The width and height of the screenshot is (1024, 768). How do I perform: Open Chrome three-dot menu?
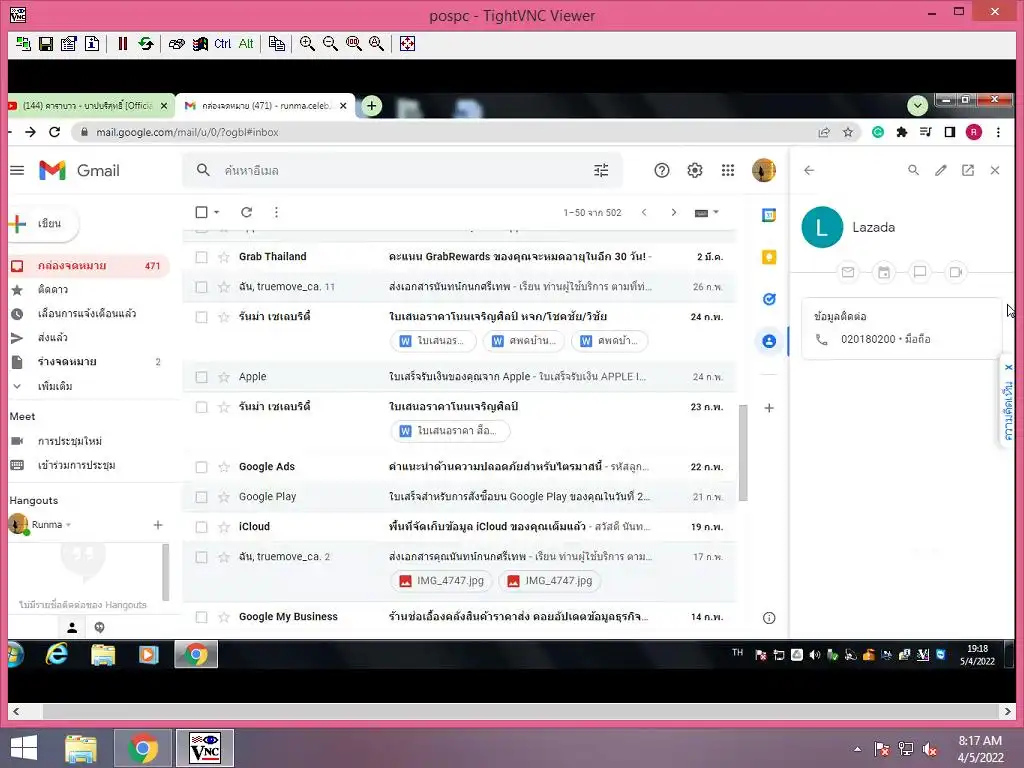(998, 133)
